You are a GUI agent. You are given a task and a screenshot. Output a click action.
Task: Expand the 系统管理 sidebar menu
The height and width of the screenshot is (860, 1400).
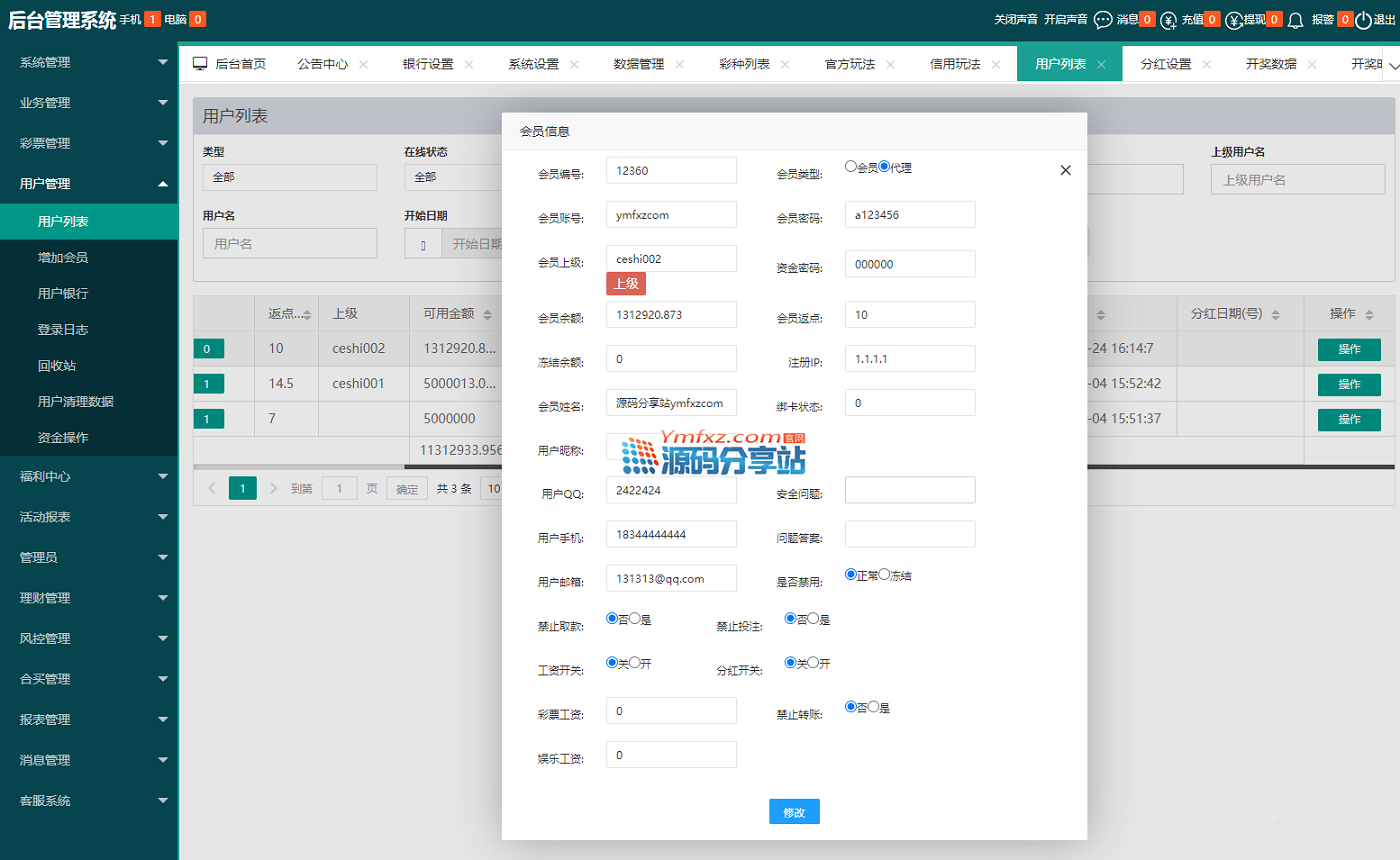point(88,62)
